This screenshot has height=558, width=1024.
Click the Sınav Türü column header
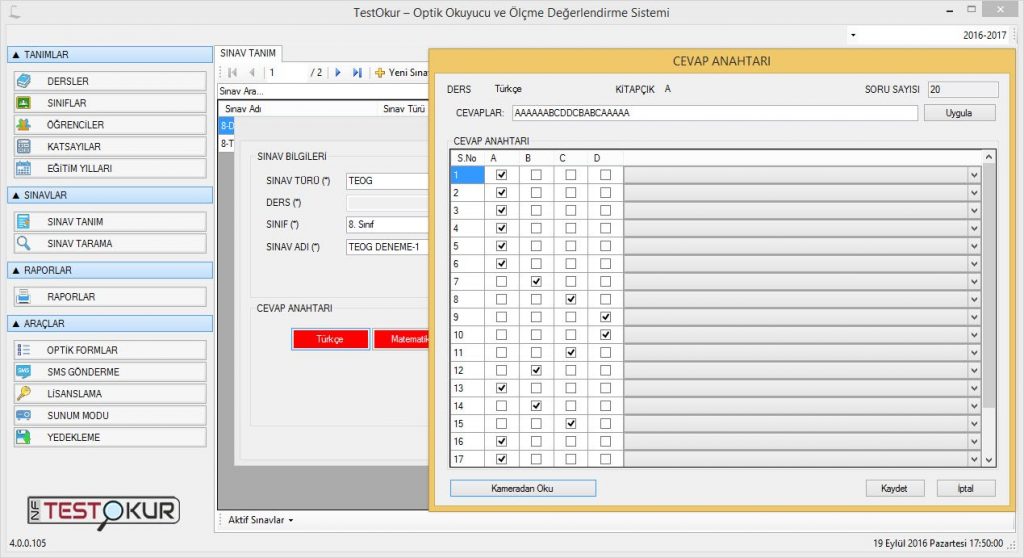[x=404, y=108]
